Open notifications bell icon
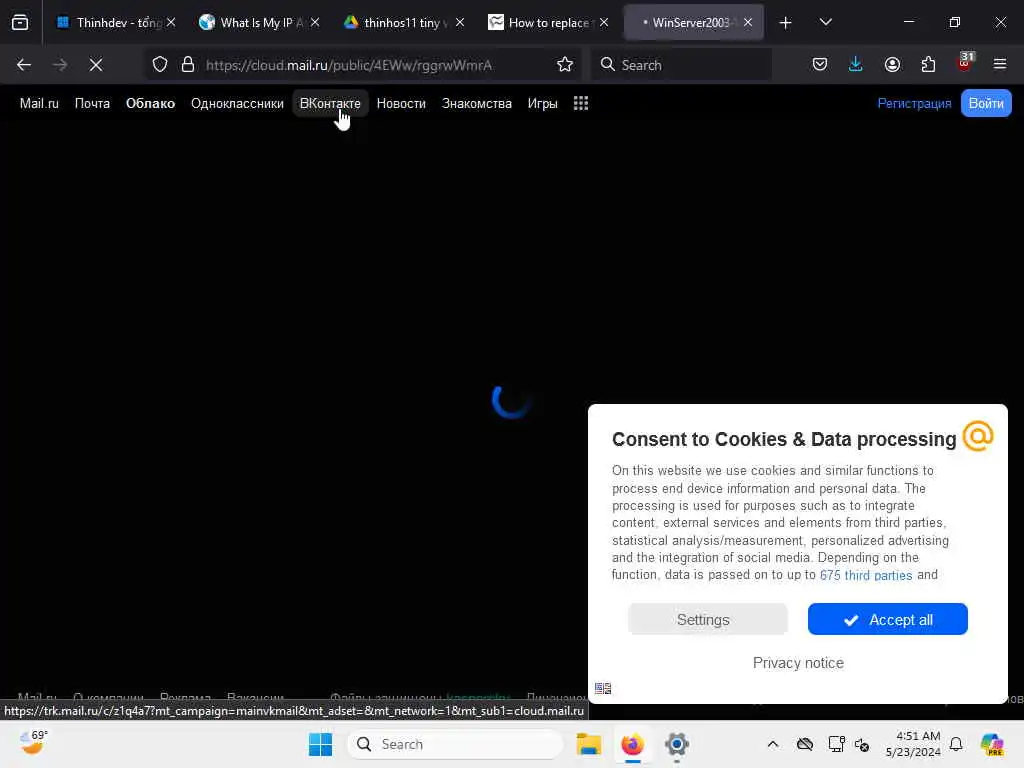This screenshot has height=768, width=1024. [956, 744]
